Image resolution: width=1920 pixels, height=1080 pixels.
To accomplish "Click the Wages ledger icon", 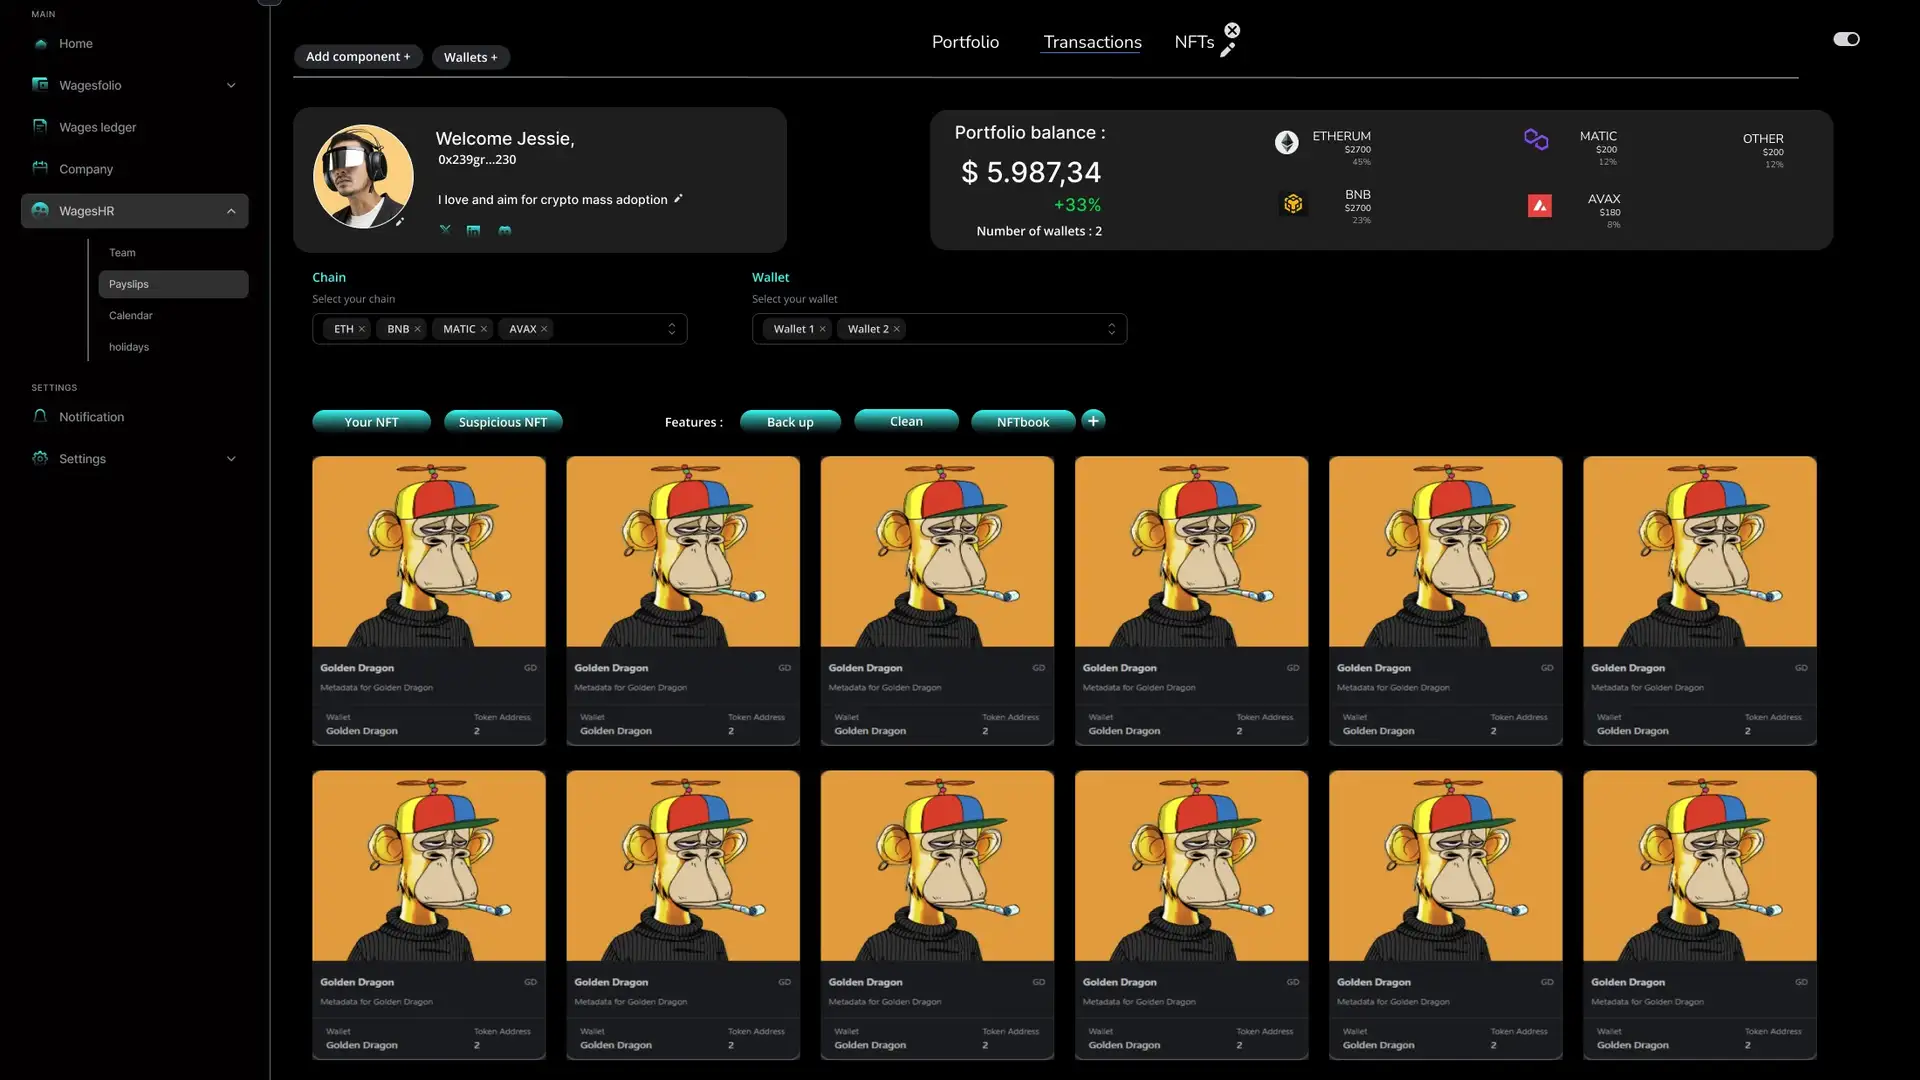I will (x=40, y=127).
